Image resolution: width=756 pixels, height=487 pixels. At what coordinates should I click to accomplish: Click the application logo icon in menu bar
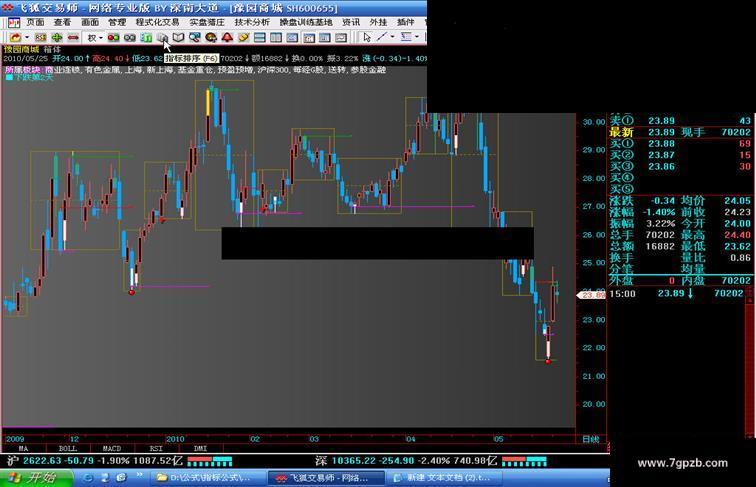click(14, 22)
